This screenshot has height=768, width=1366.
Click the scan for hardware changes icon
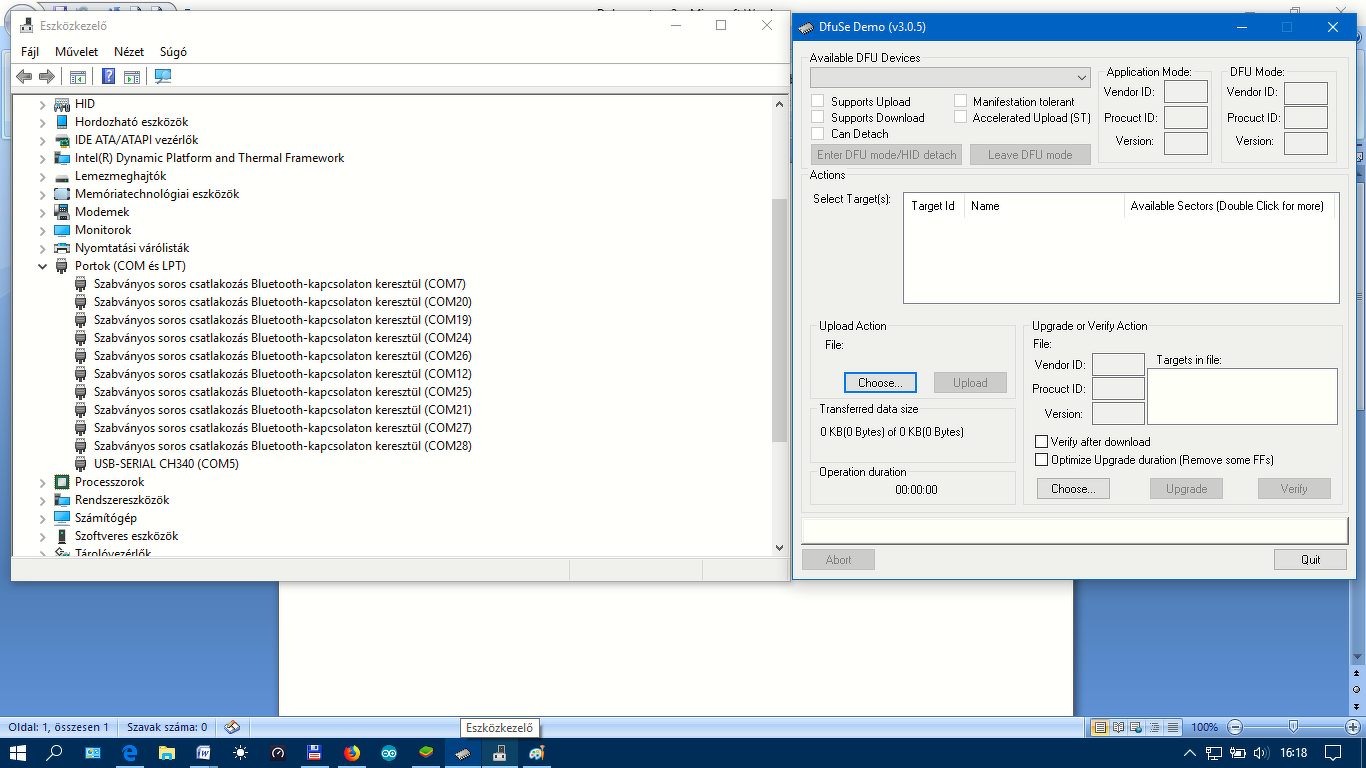click(x=163, y=77)
